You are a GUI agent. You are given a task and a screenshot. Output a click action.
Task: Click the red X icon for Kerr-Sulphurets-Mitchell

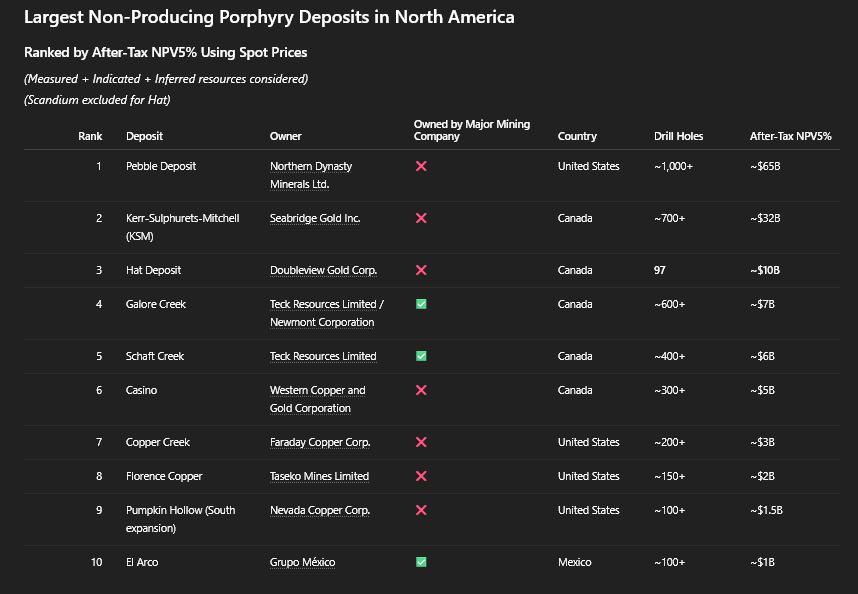pos(421,218)
